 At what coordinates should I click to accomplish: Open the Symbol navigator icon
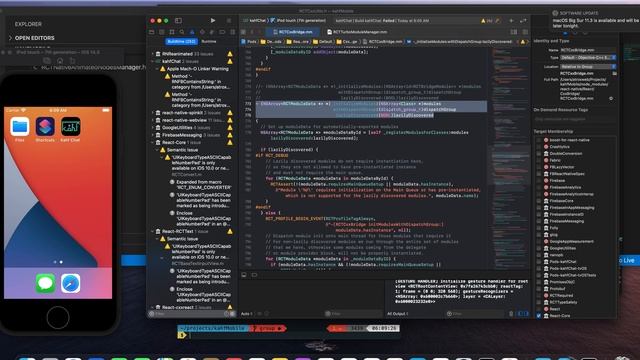tap(172, 32)
